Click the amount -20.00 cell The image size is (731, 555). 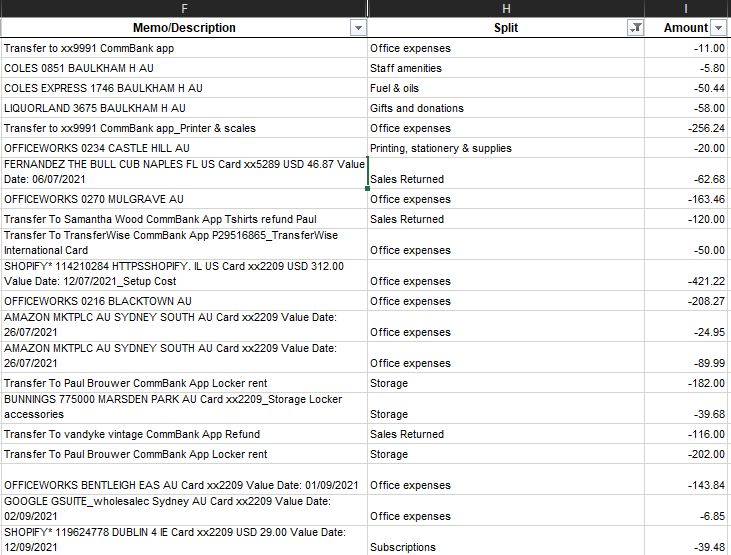pyautogui.click(x=686, y=148)
